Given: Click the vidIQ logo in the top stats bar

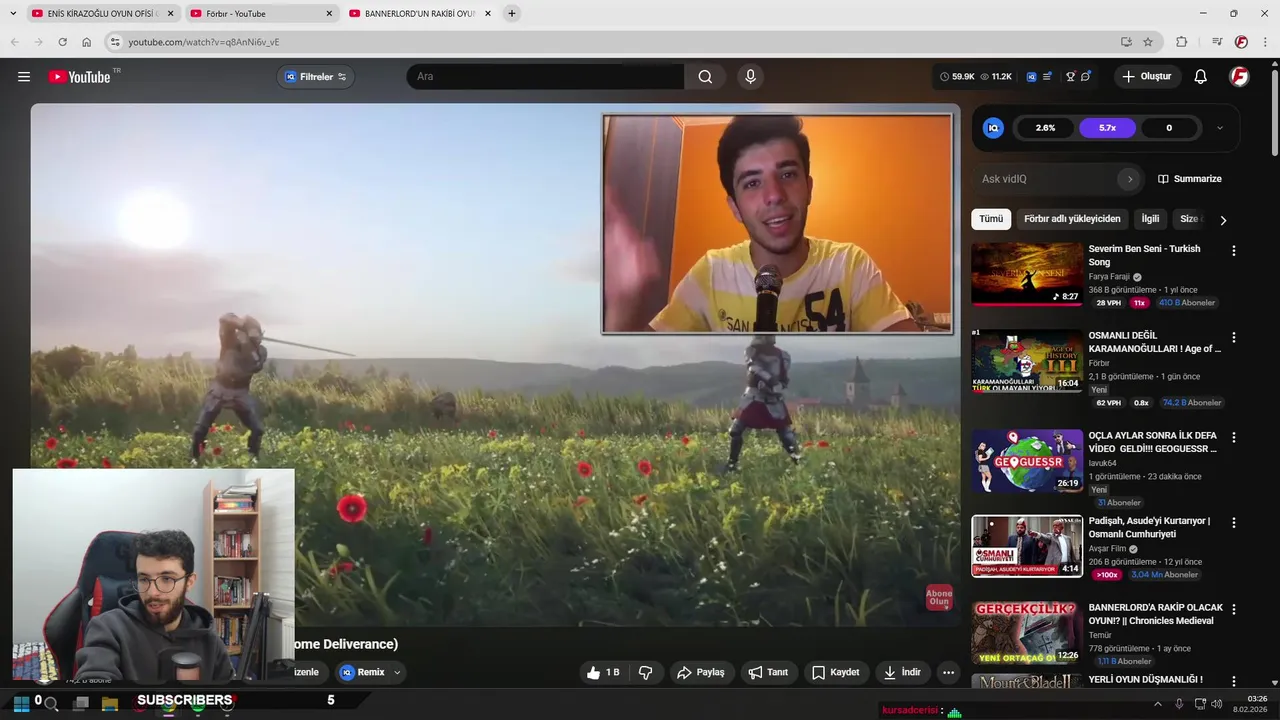Looking at the screenshot, I should [x=1031, y=77].
